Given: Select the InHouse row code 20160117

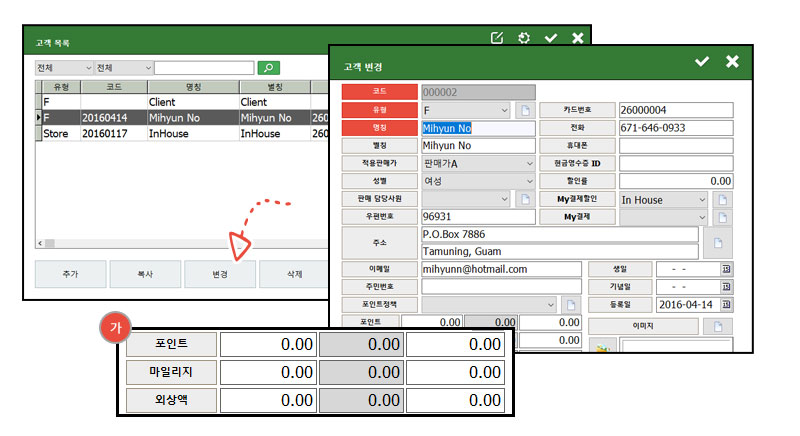Looking at the screenshot, I should [184, 134].
